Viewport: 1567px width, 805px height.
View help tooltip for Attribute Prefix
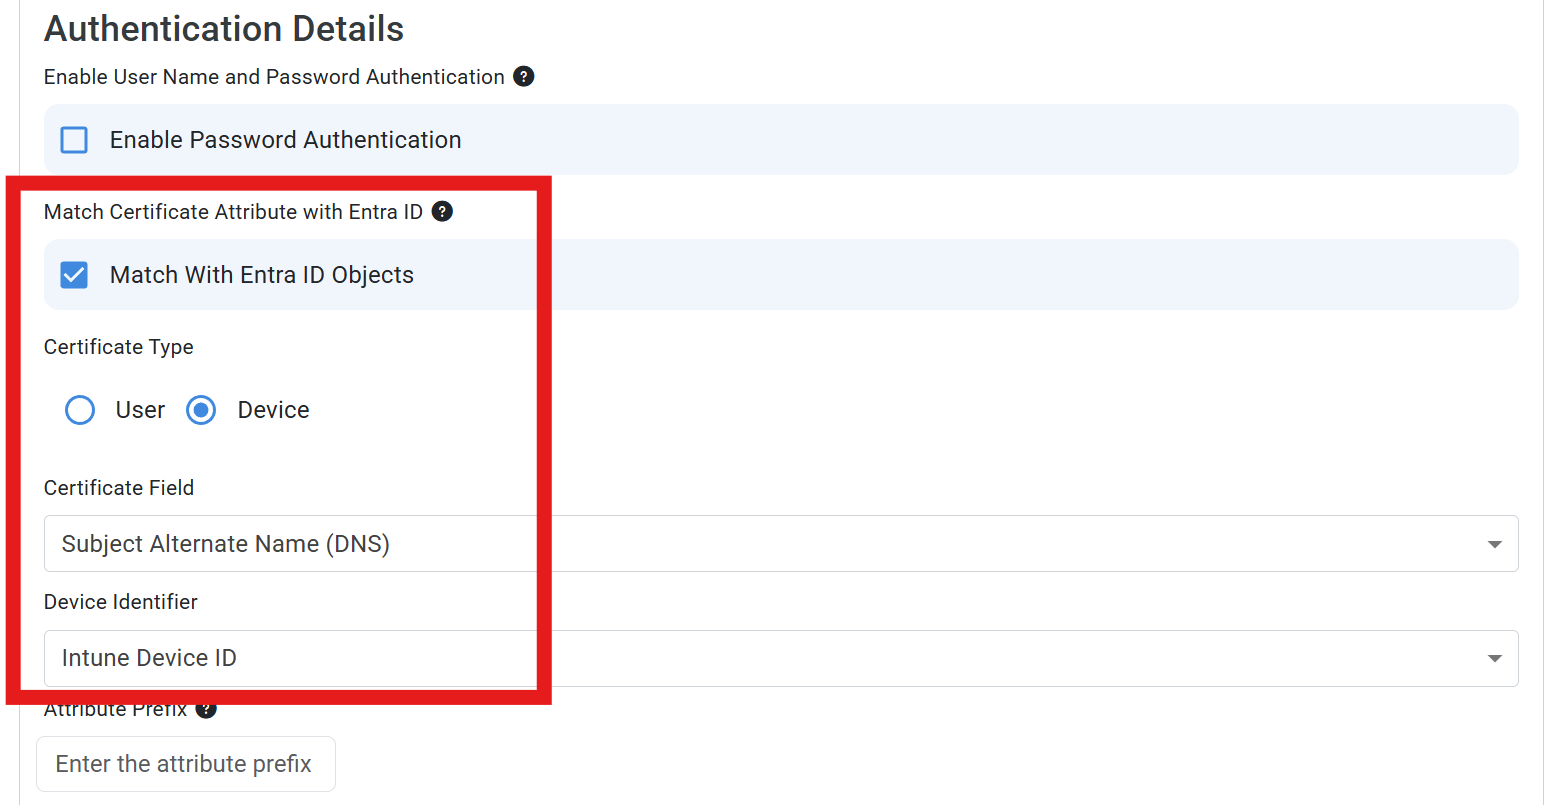pyautogui.click(x=206, y=708)
